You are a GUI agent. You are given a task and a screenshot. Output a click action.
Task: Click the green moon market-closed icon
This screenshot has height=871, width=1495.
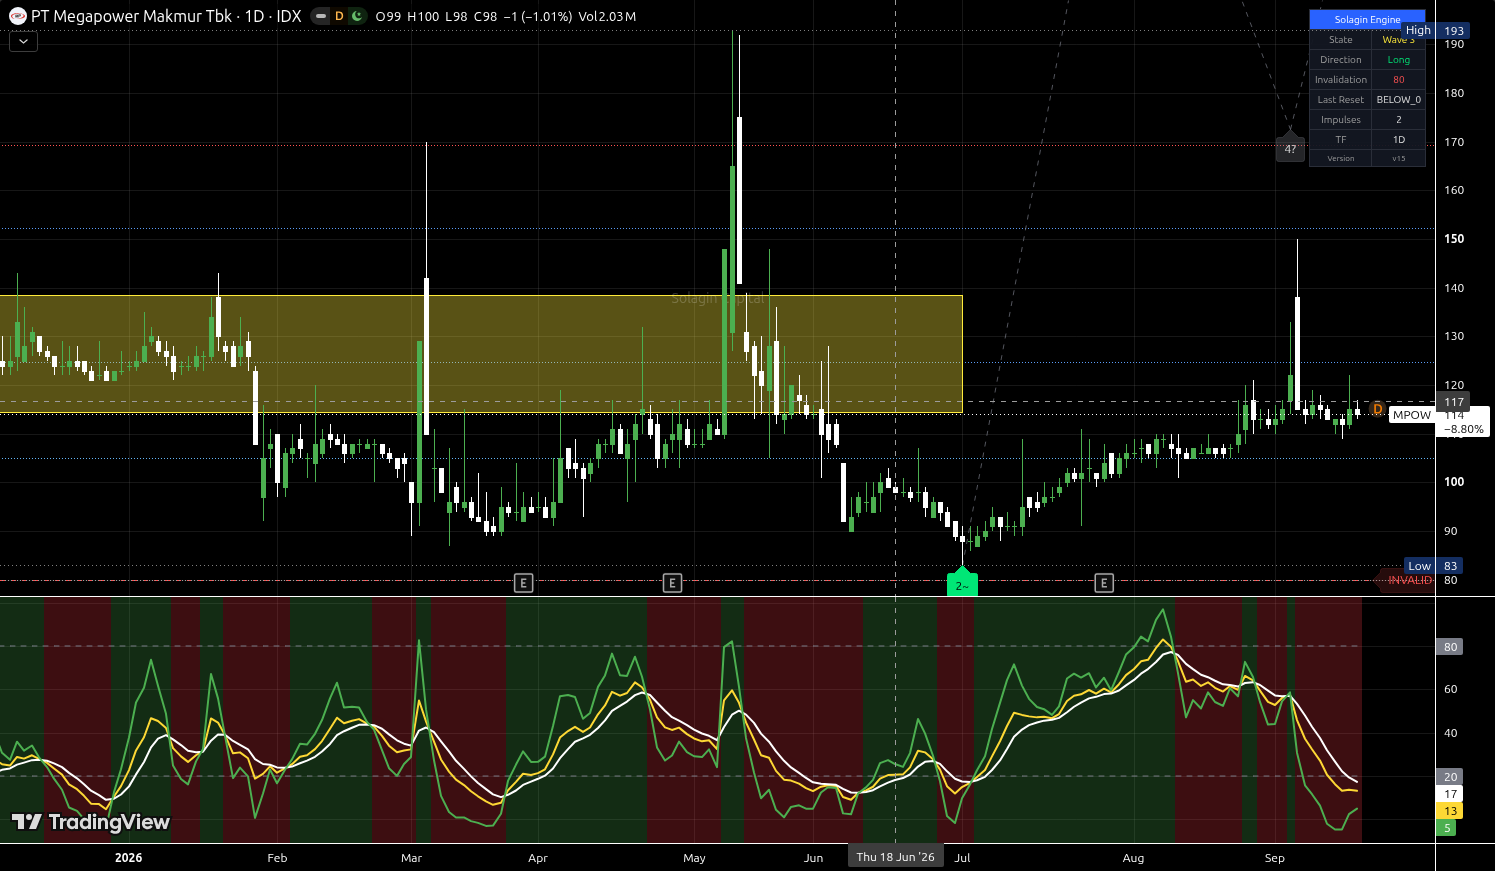357,16
